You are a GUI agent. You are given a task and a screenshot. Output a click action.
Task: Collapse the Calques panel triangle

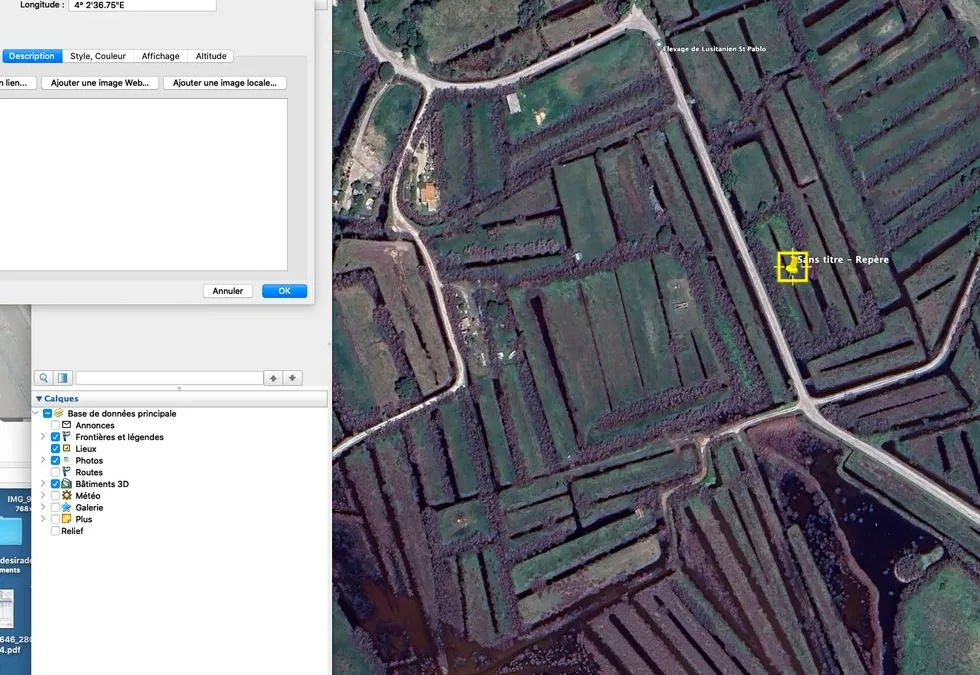coord(39,399)
